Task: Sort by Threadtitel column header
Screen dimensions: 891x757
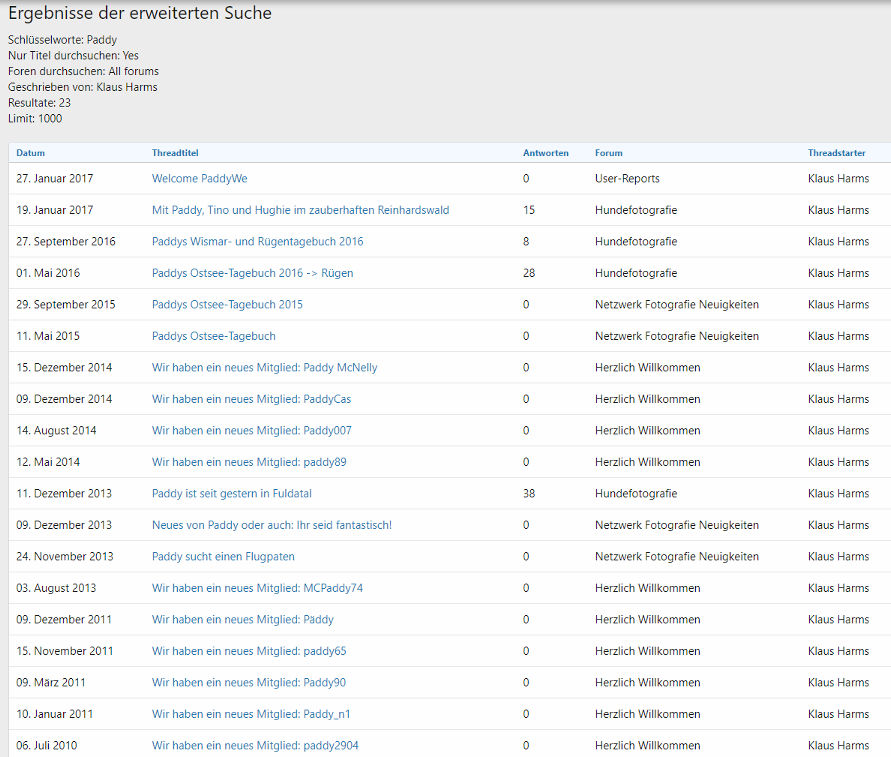Action: (175, 153)
